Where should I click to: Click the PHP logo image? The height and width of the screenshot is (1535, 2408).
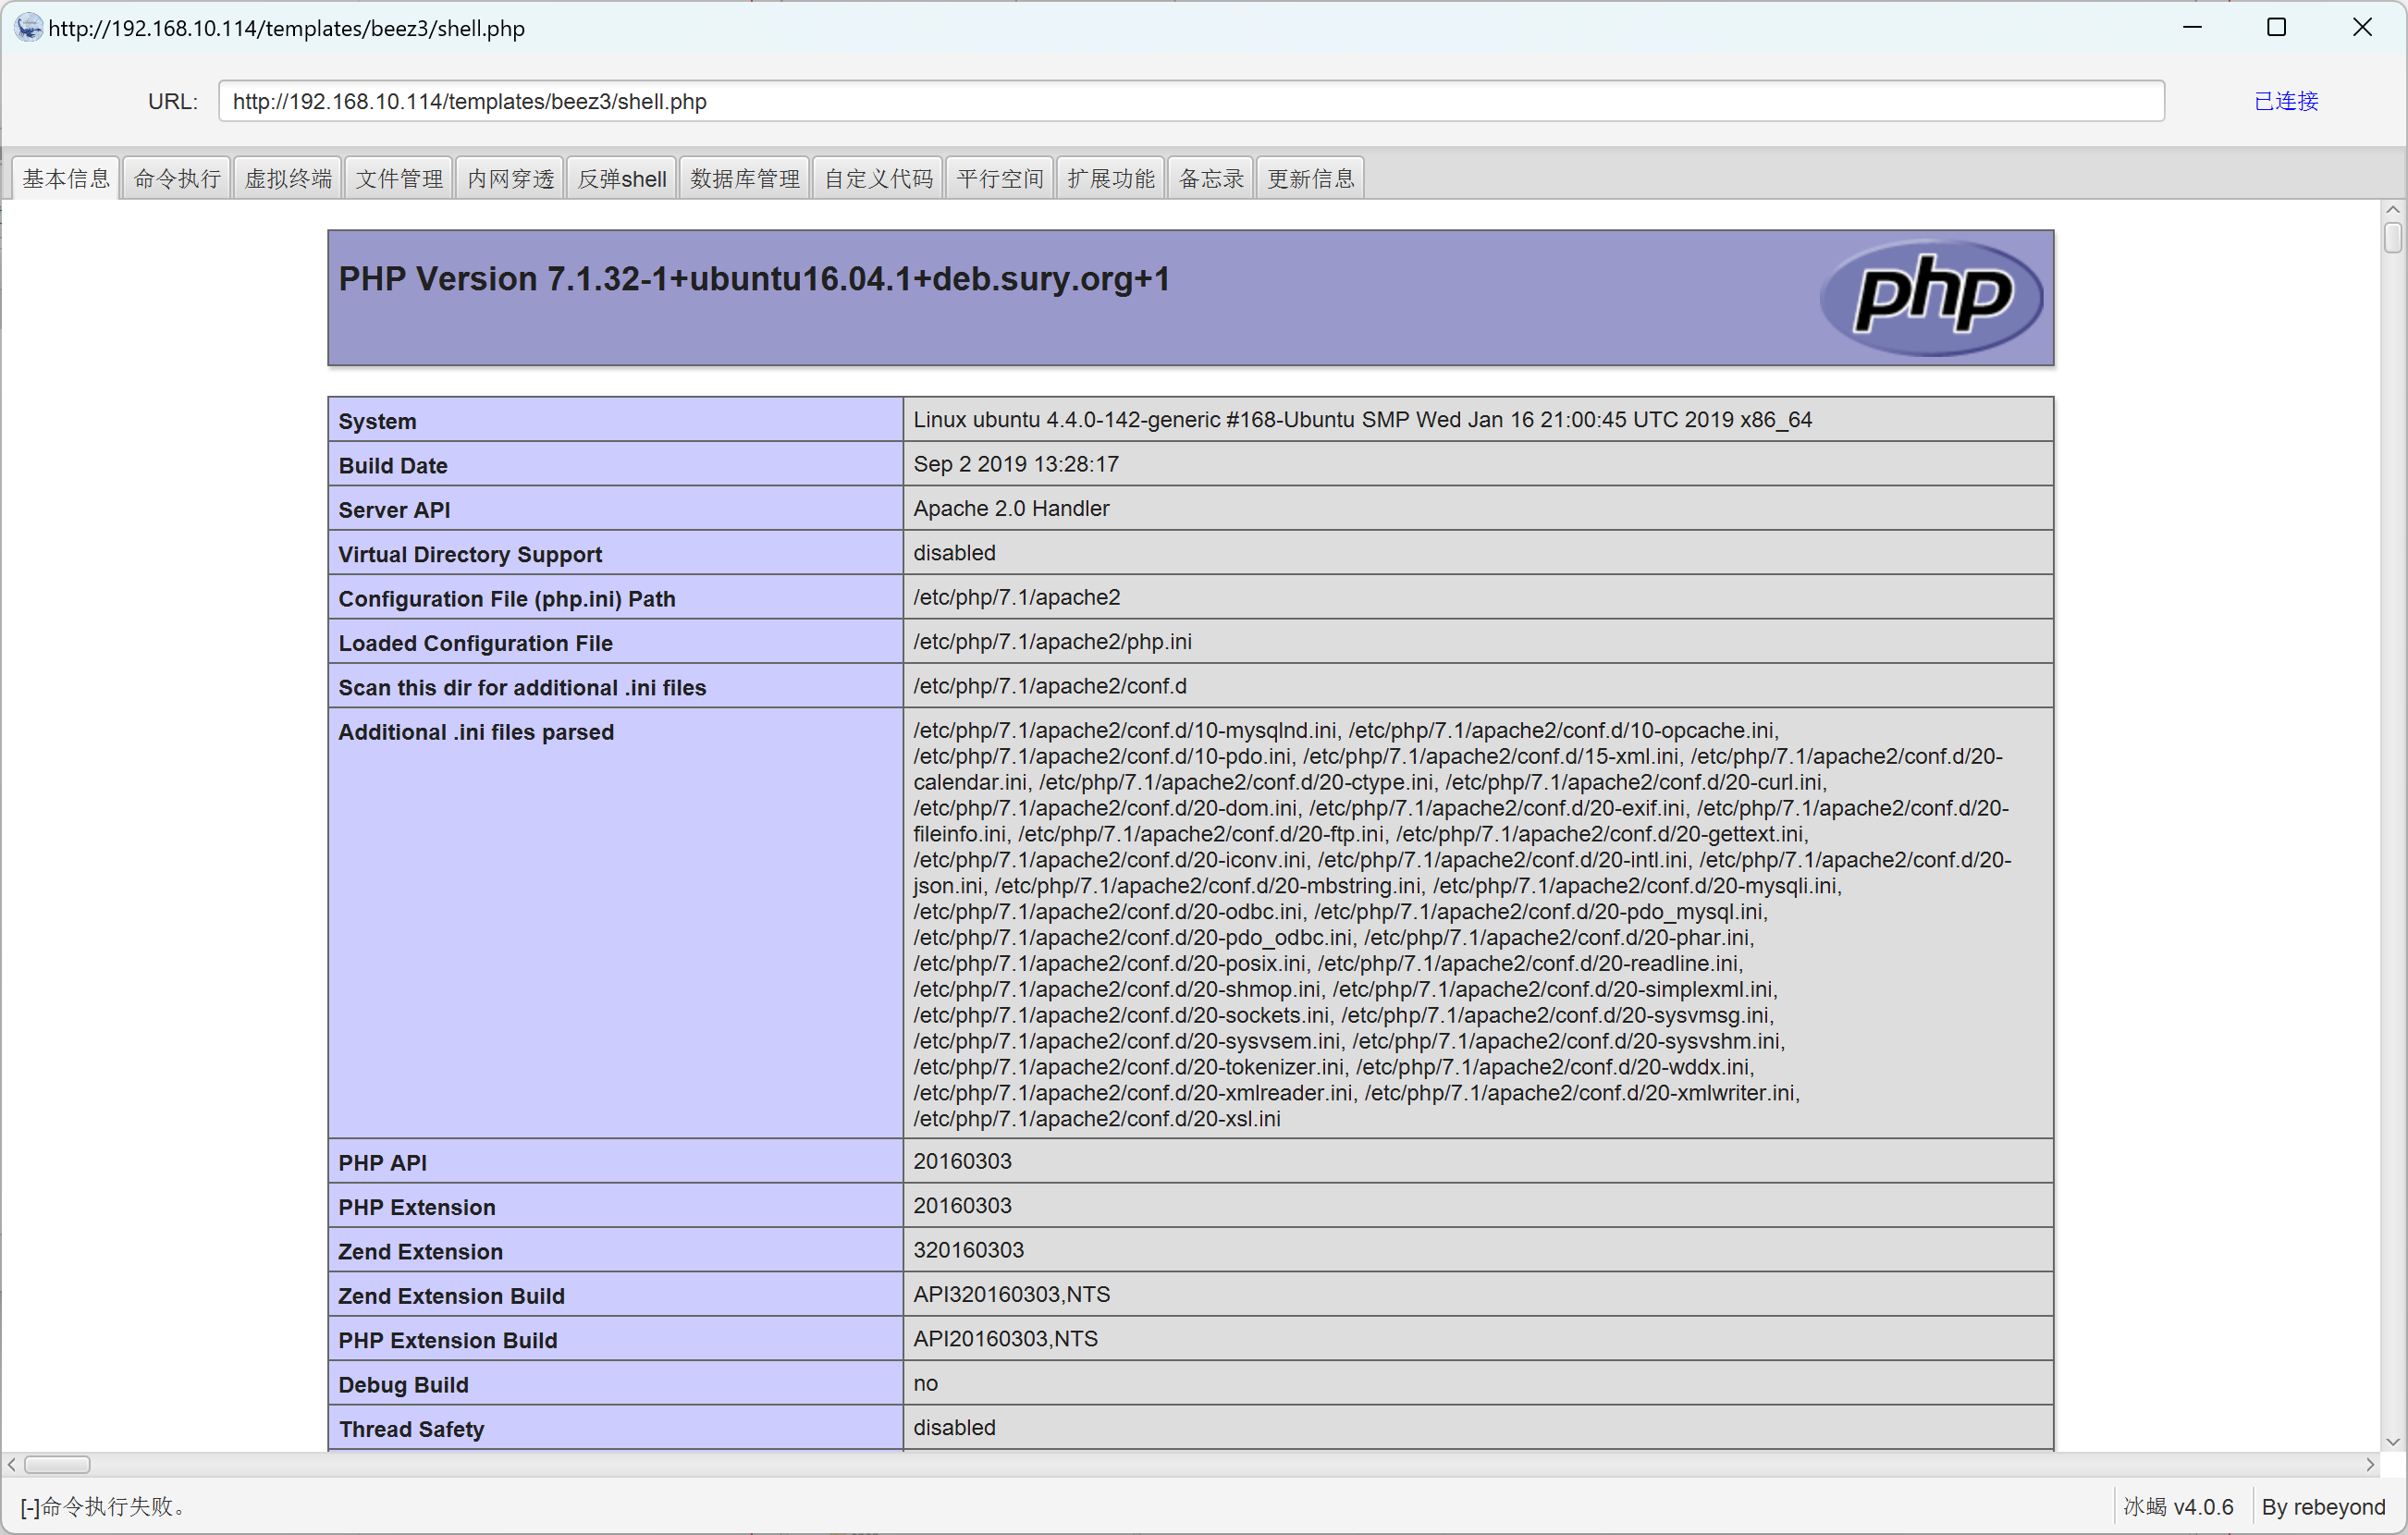click(1931, 297)
